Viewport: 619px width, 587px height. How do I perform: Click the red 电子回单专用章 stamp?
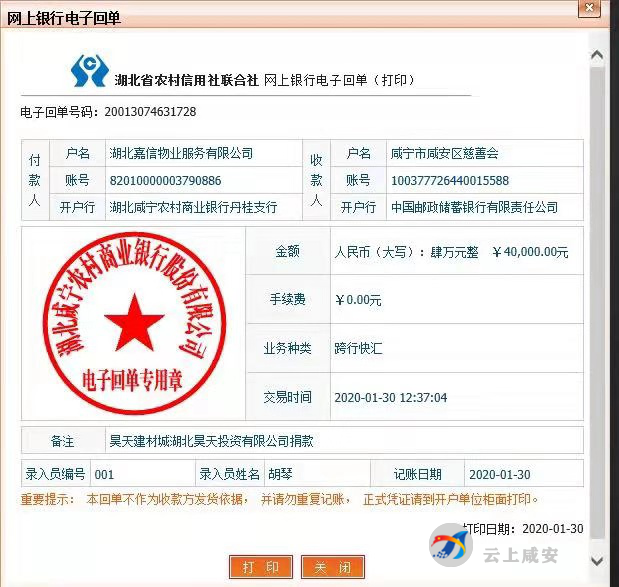135,323
